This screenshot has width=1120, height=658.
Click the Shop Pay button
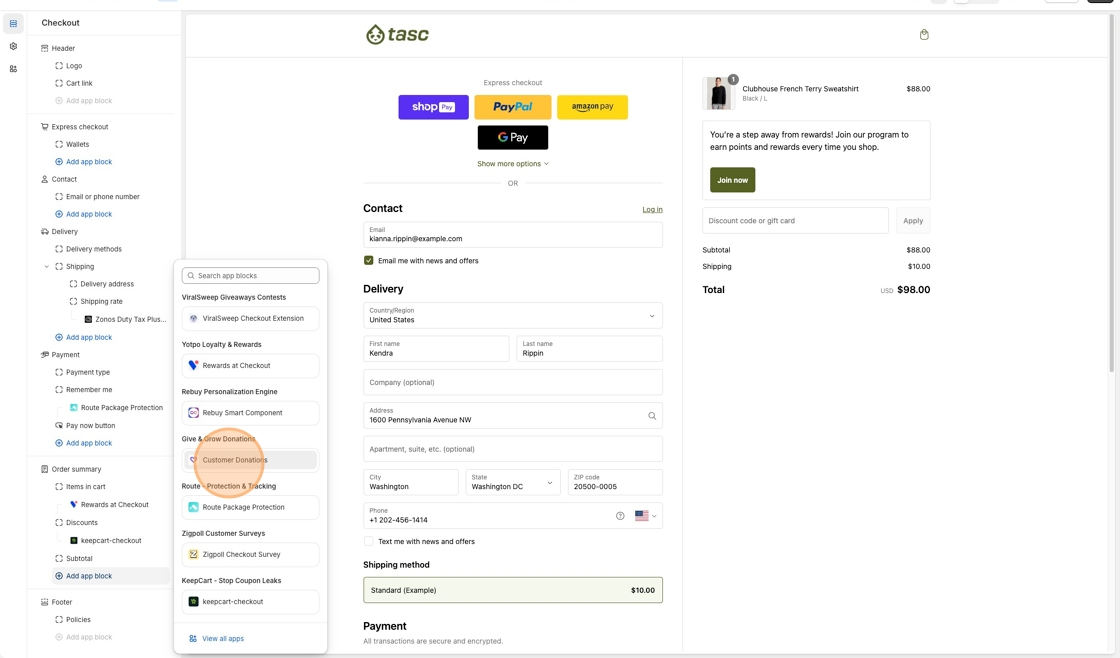tap(434, 107)
